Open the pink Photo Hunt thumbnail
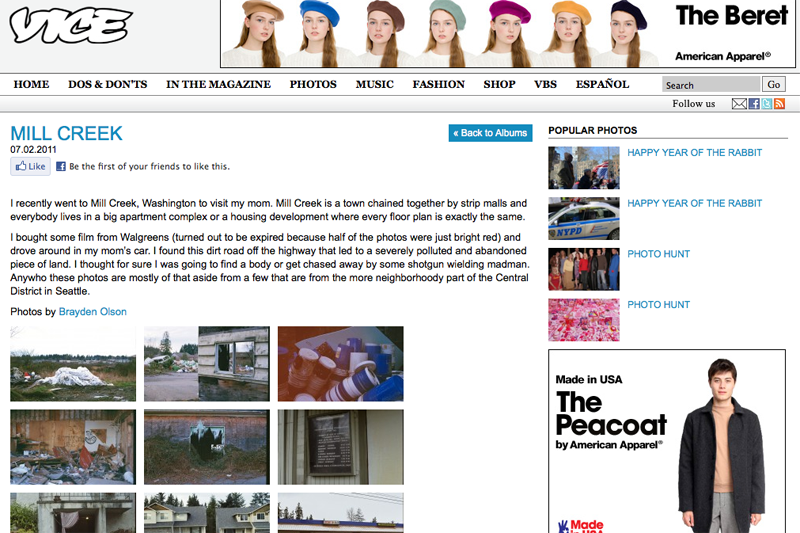Image resolution: width=800 pixels, height=533 pixels. pos(584,320)
